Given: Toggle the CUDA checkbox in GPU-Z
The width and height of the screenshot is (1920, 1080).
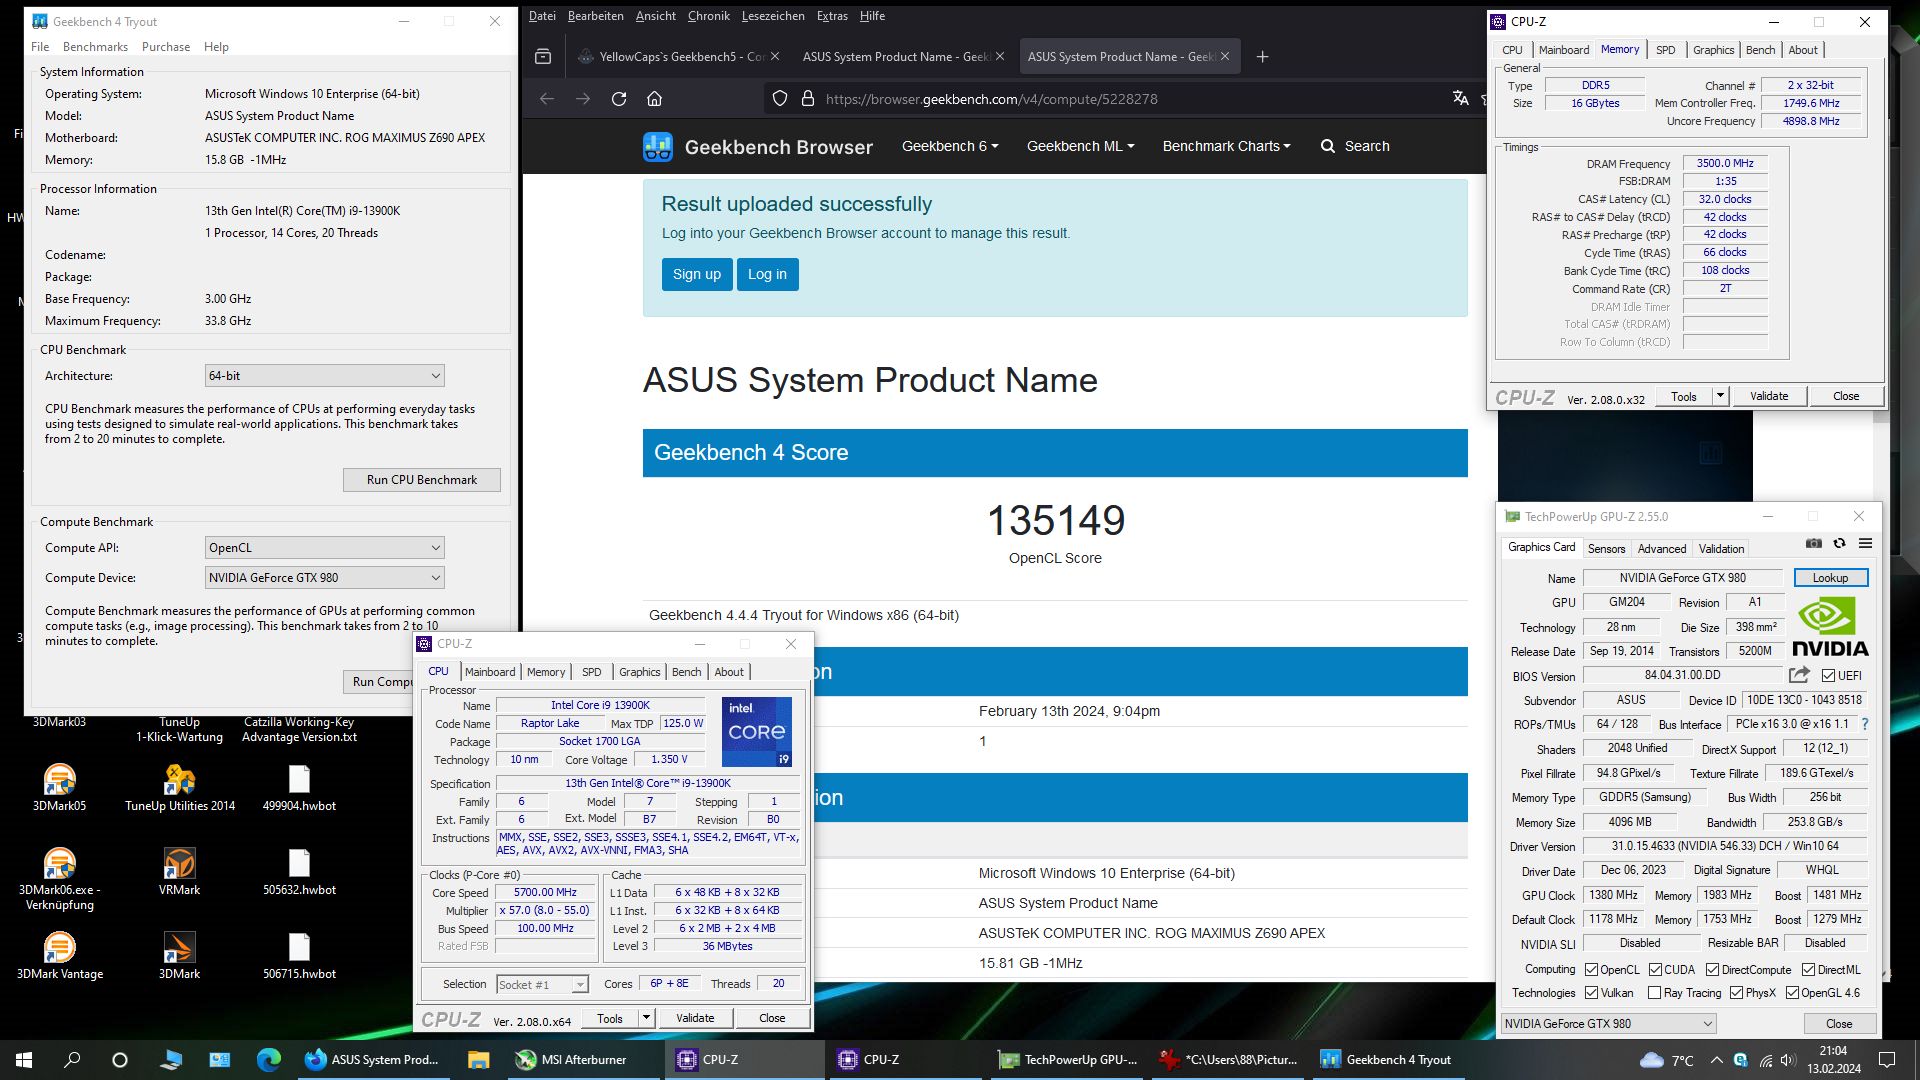Looking at the screenshot, I should coord(1655,969).
